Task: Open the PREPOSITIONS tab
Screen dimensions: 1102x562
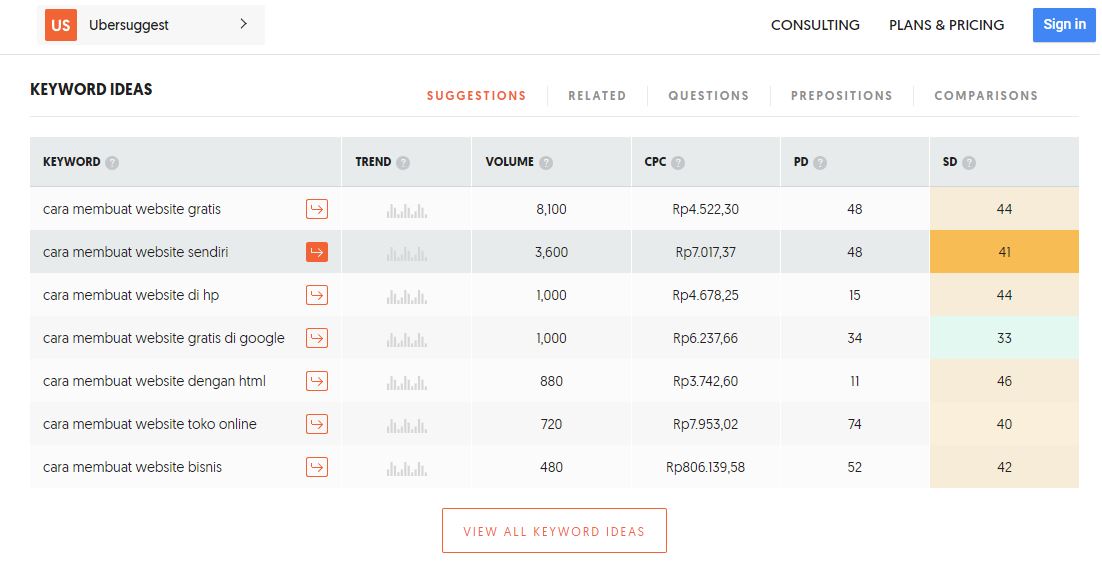Action: click(841, 96)
